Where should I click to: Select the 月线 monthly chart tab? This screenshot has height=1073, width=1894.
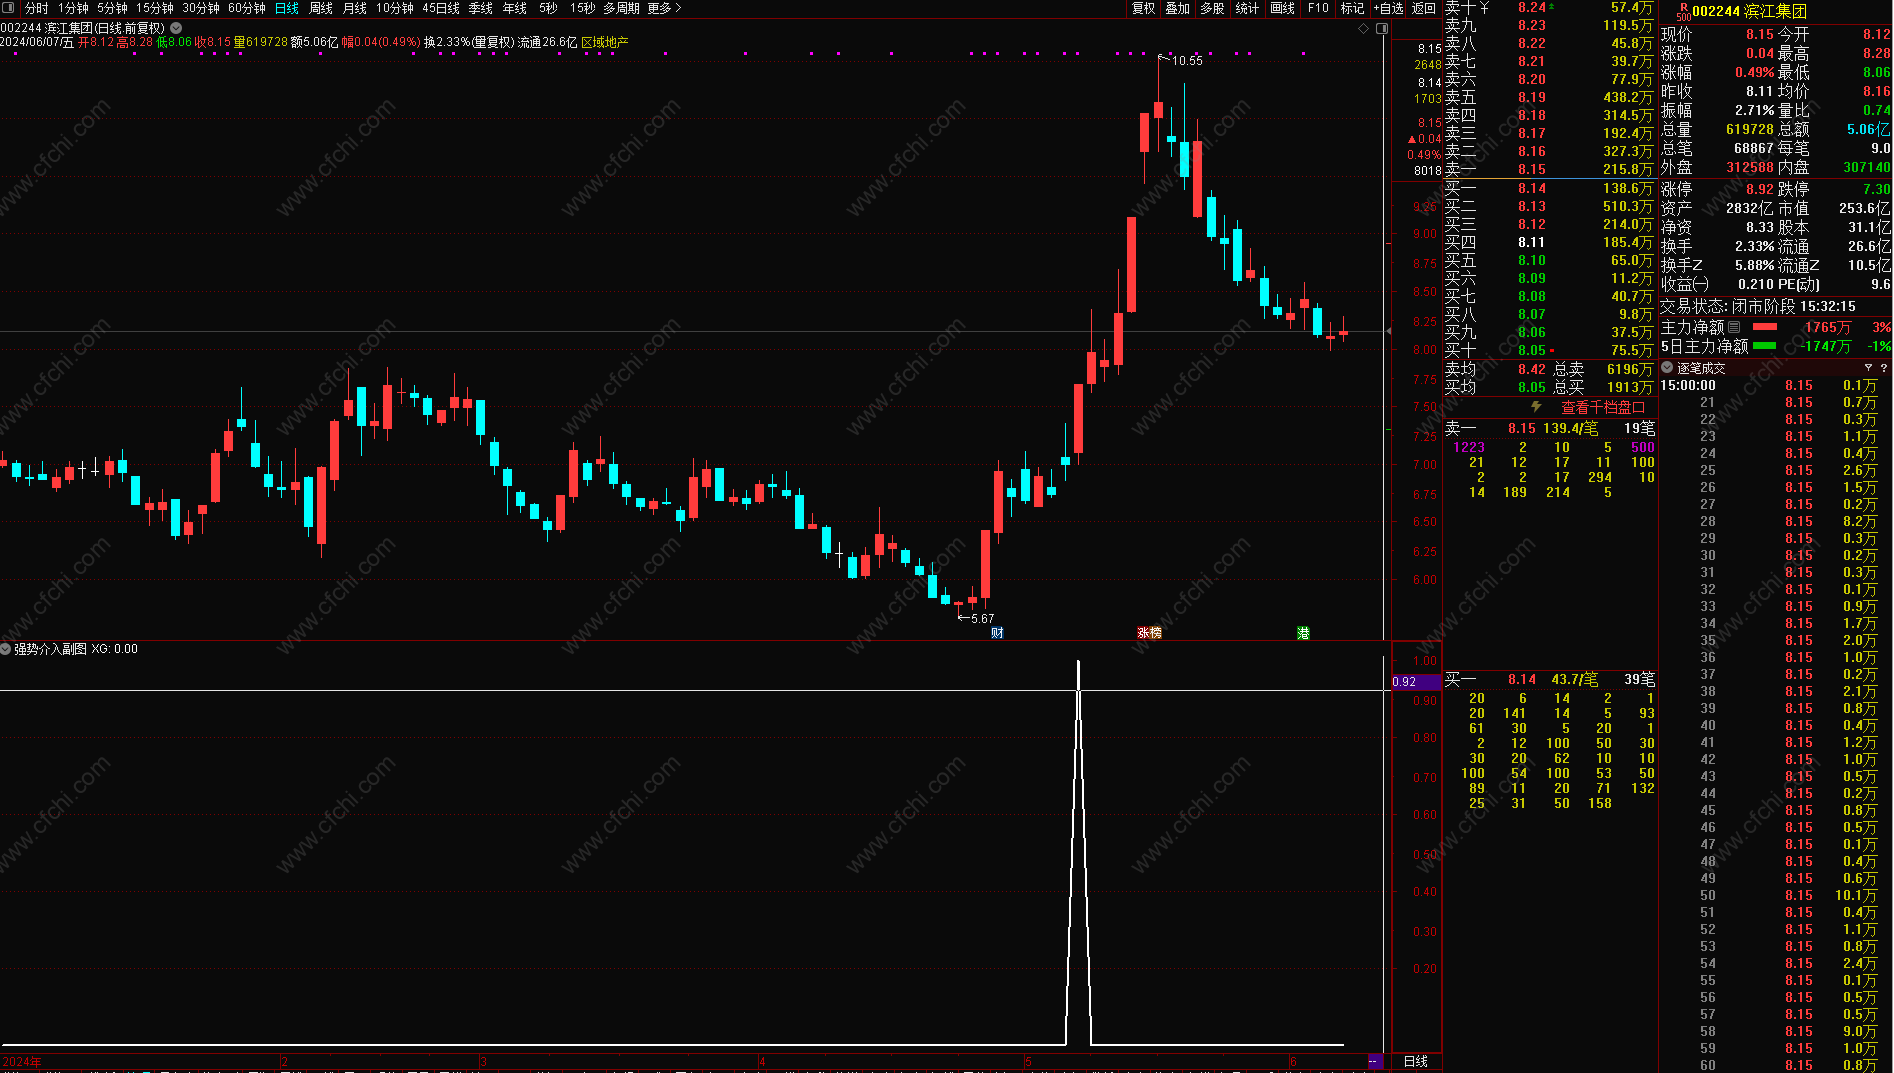click(355, 8)
